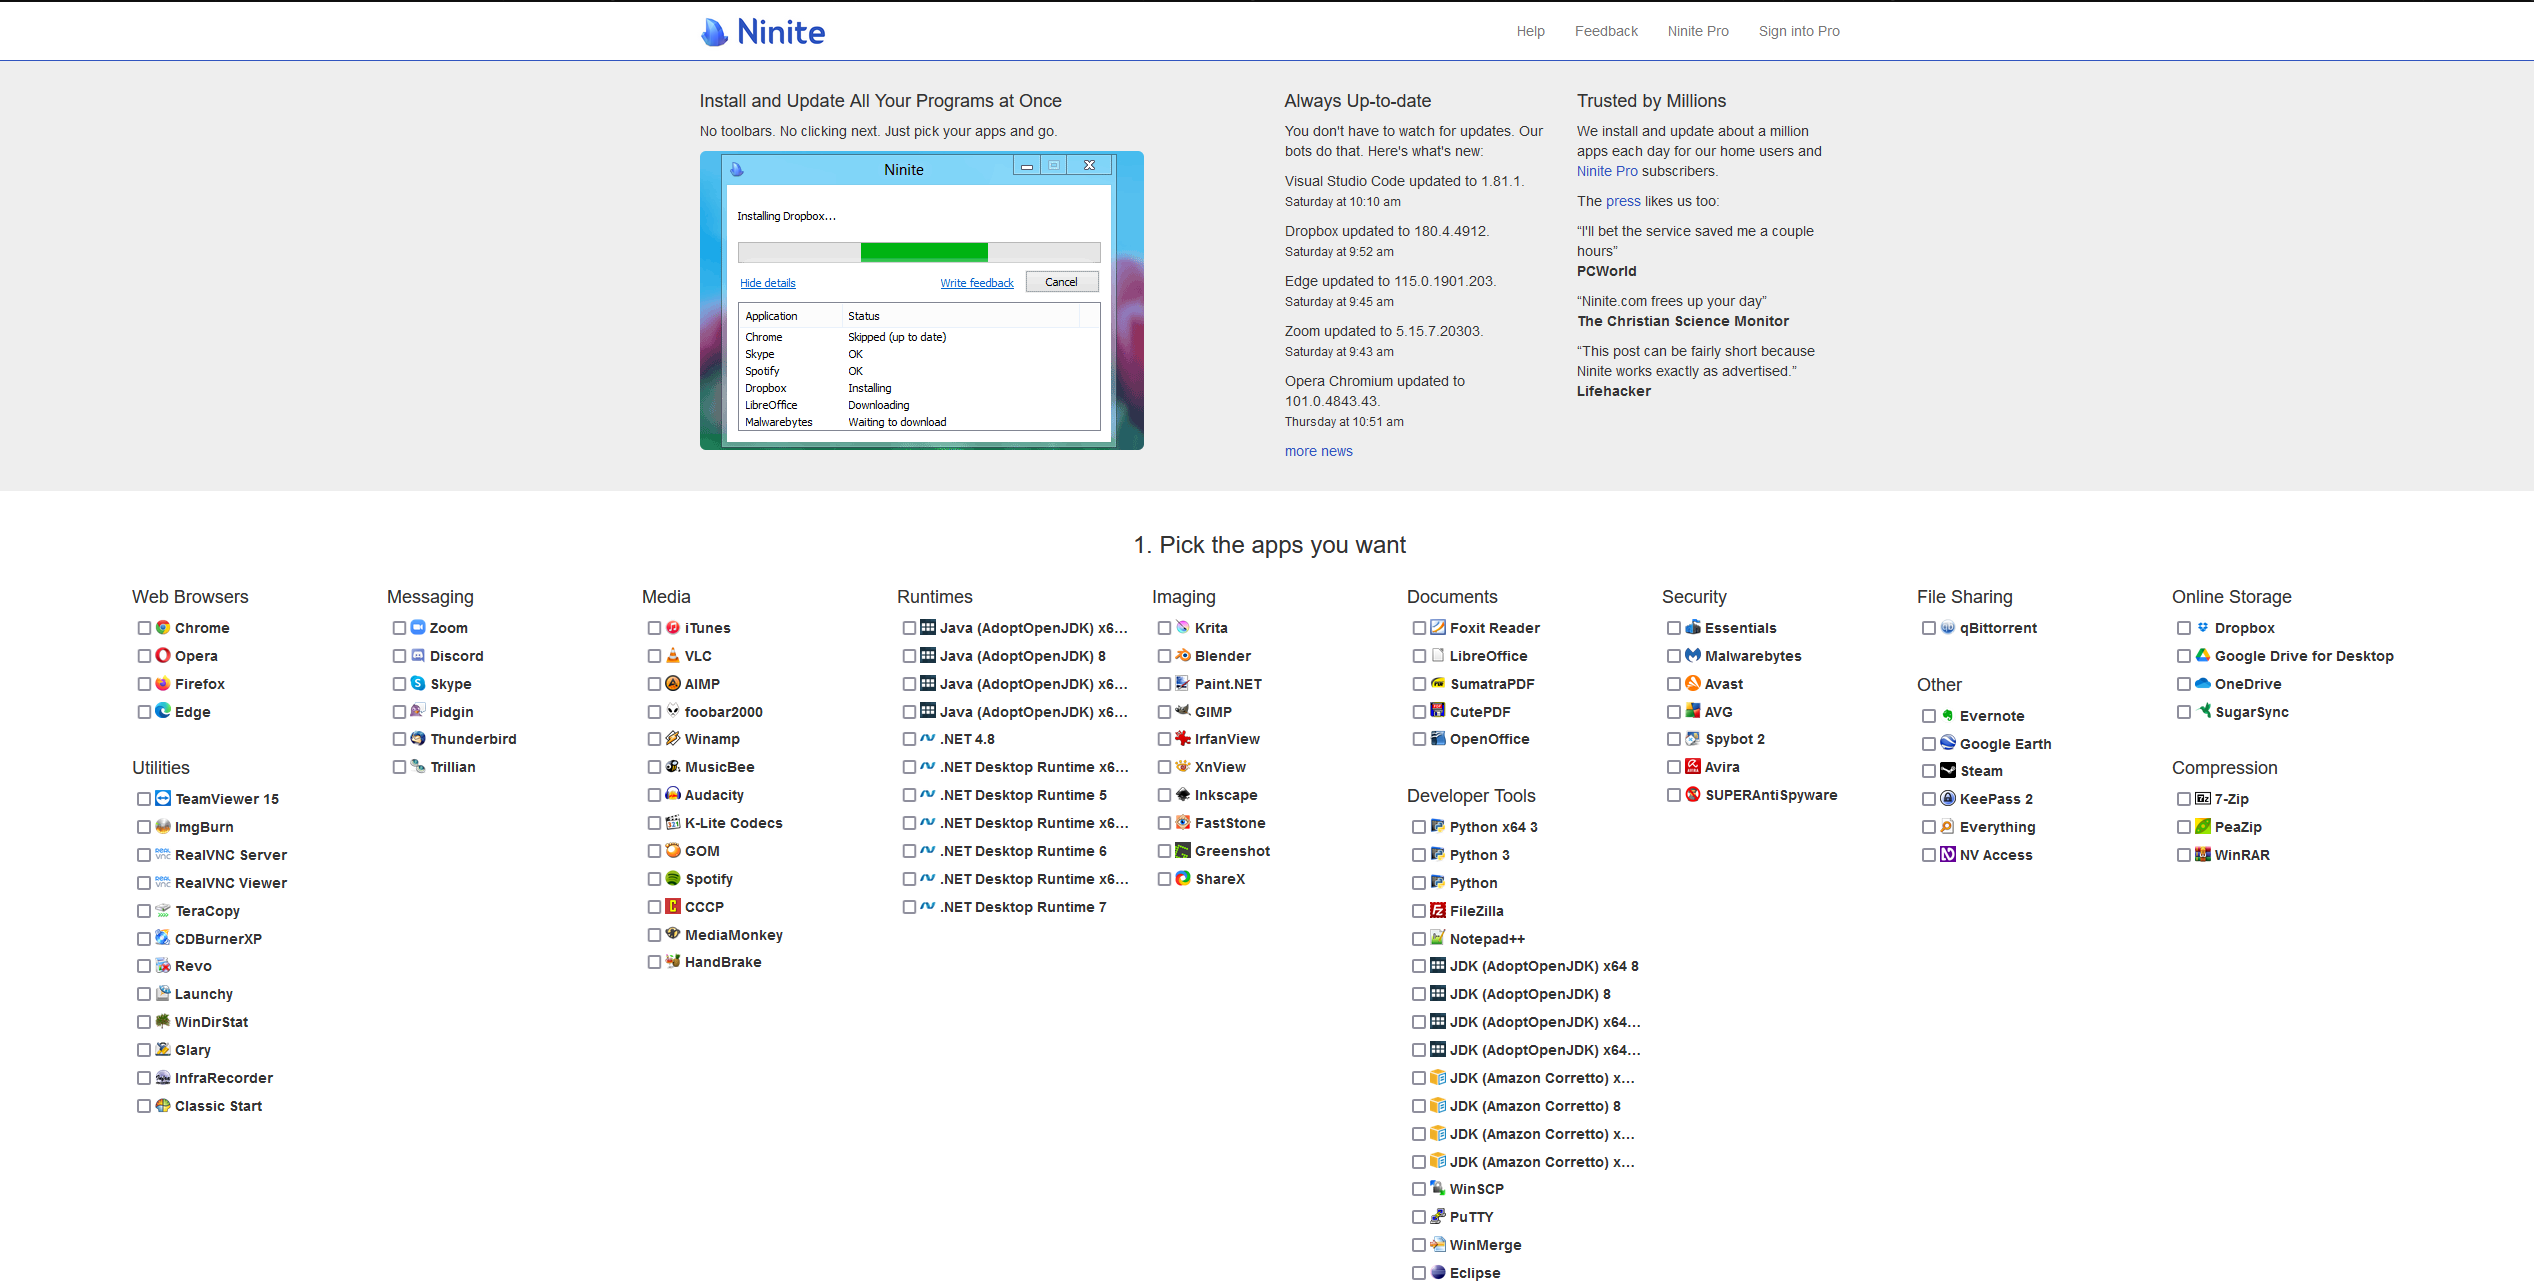Click Hide details in the installer preview

pyautogui.click(x=768, y=283)
